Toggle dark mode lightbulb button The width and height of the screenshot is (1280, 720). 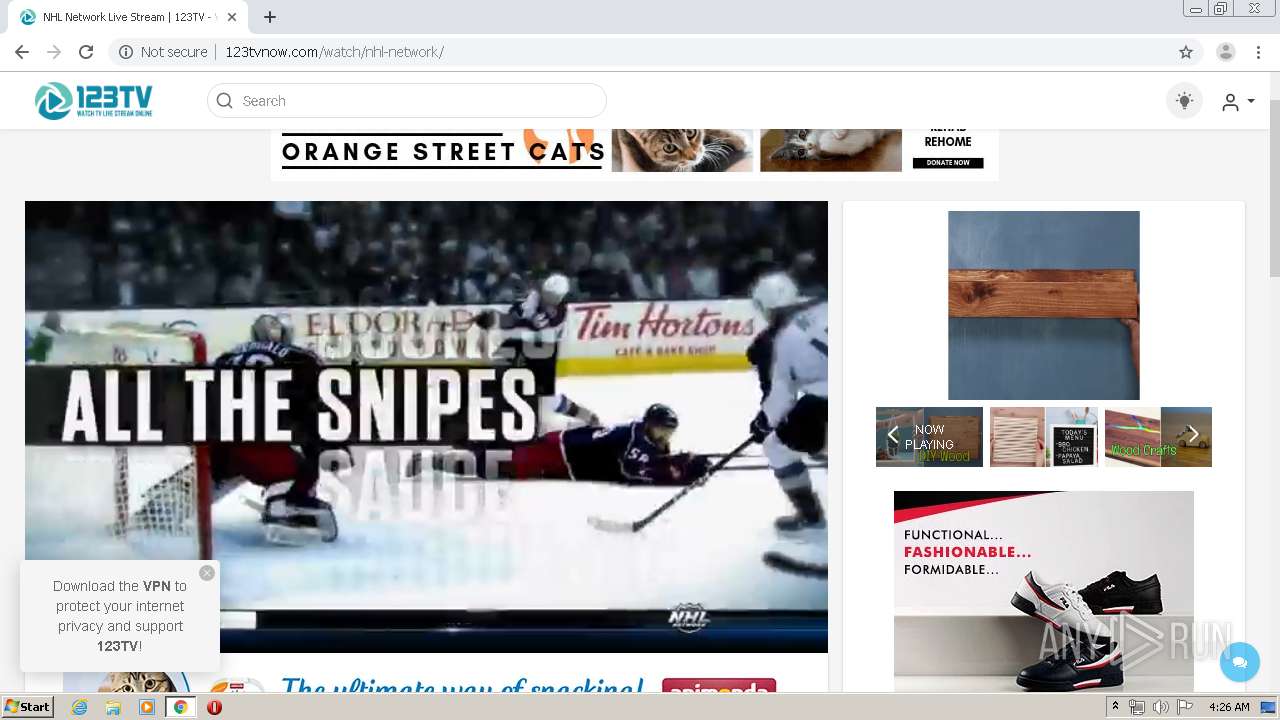click(1184, 101)
